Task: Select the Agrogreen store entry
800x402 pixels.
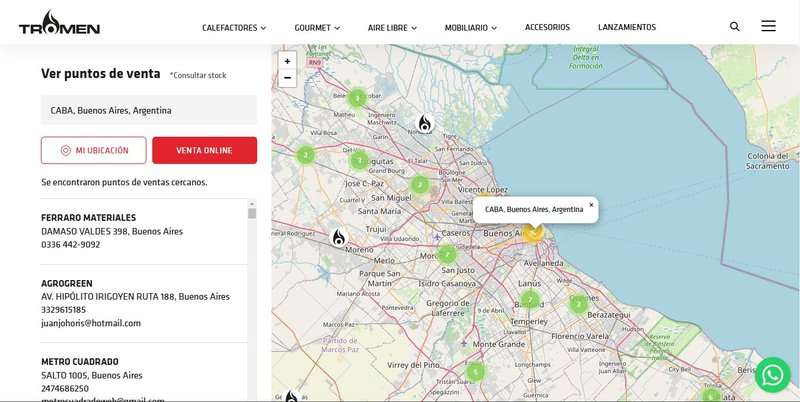Action: click(x=144, y=303)
